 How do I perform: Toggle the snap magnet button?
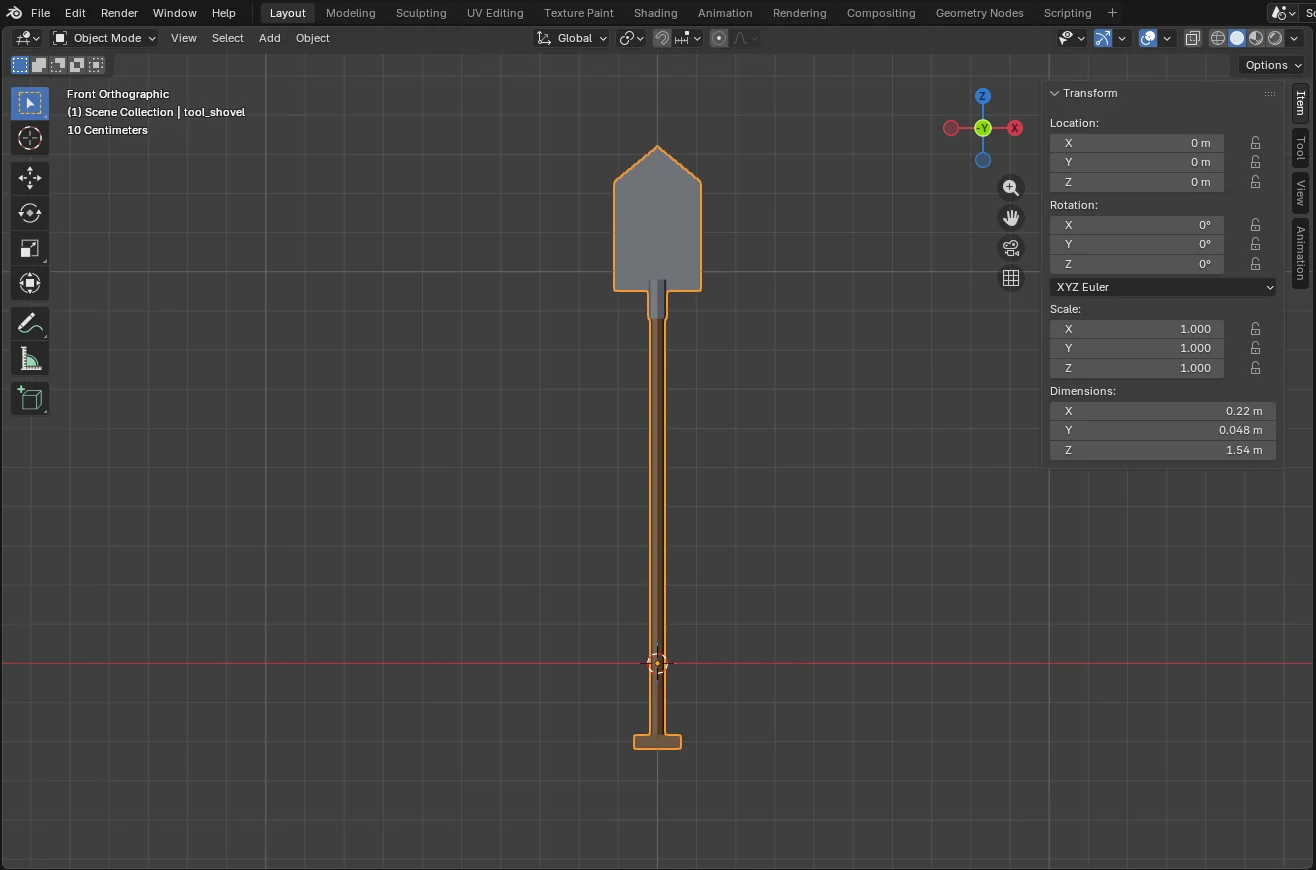(662, 38)
